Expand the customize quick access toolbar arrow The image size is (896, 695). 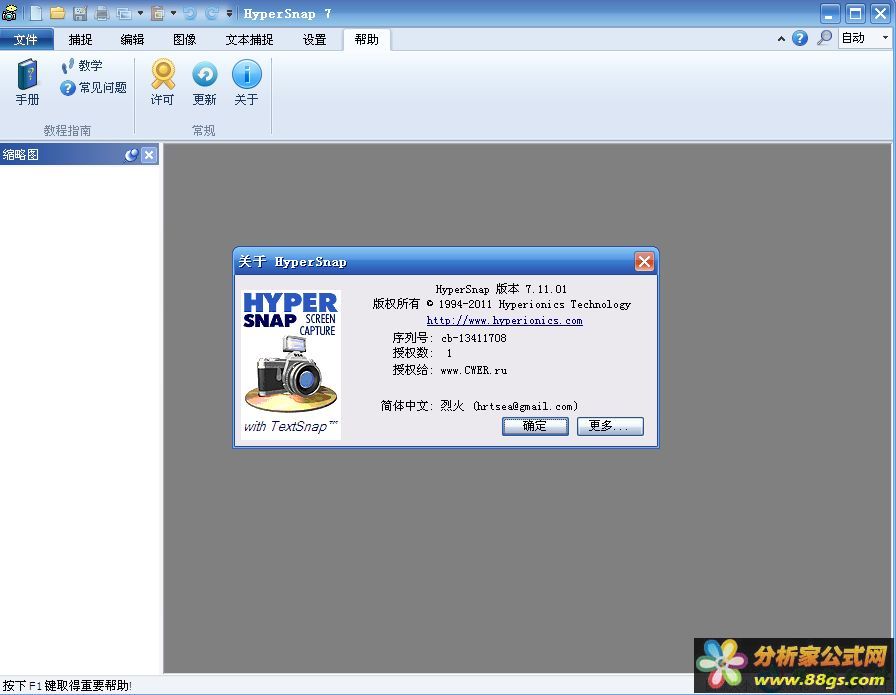click(229, 13)
